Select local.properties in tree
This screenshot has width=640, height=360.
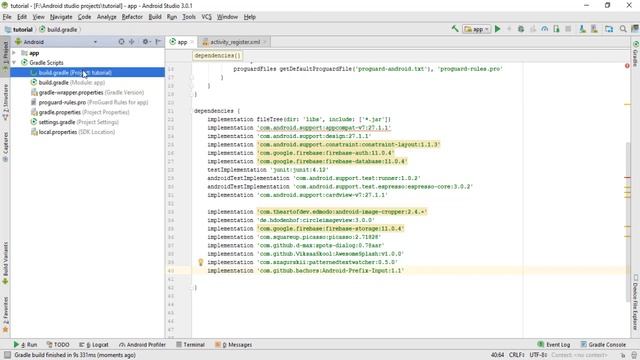73,132
